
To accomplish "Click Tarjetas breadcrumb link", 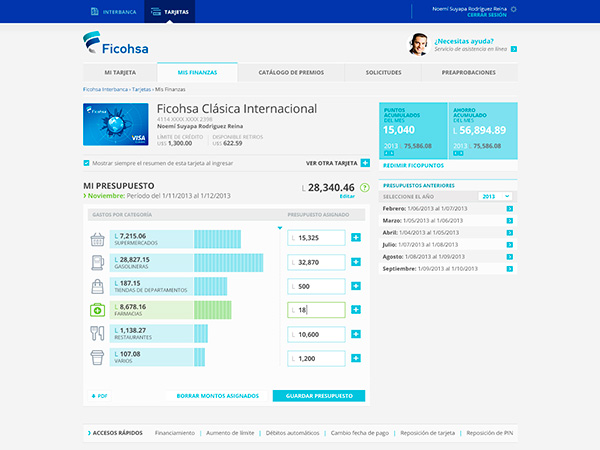I will pyautogui.click(x=141, y=90).
